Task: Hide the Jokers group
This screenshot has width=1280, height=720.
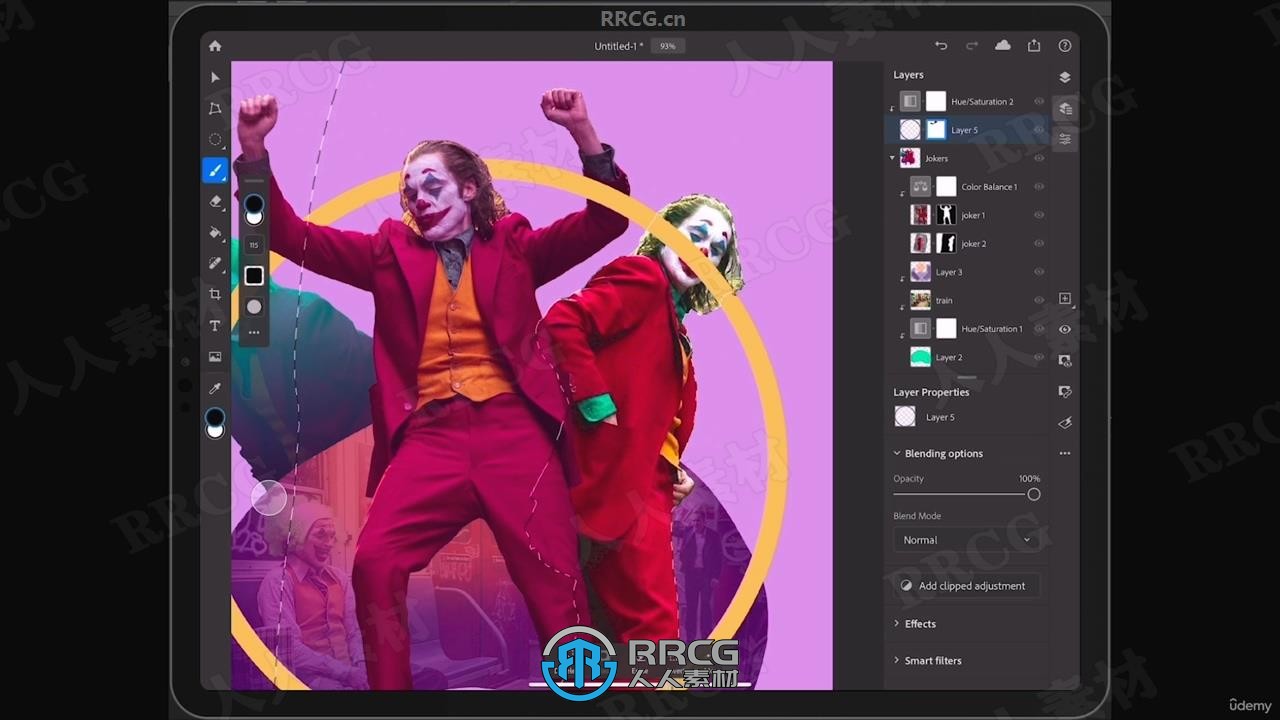Action: pyautogui.click(x=1039, y=158)
